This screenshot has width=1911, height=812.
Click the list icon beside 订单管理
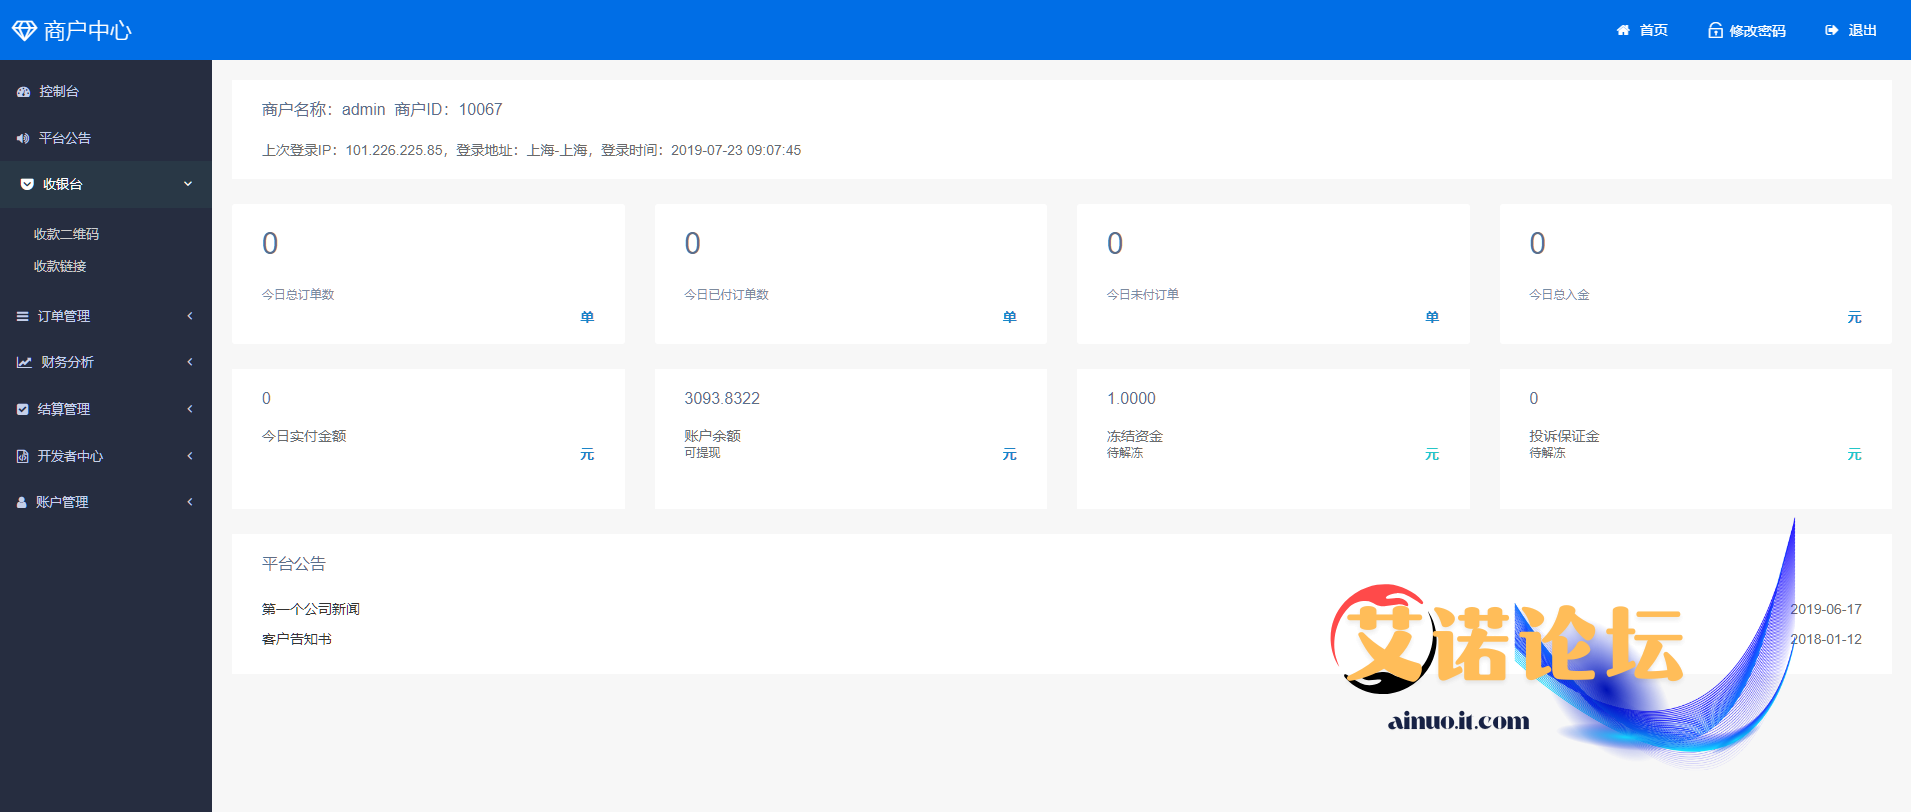click(22, 316)
